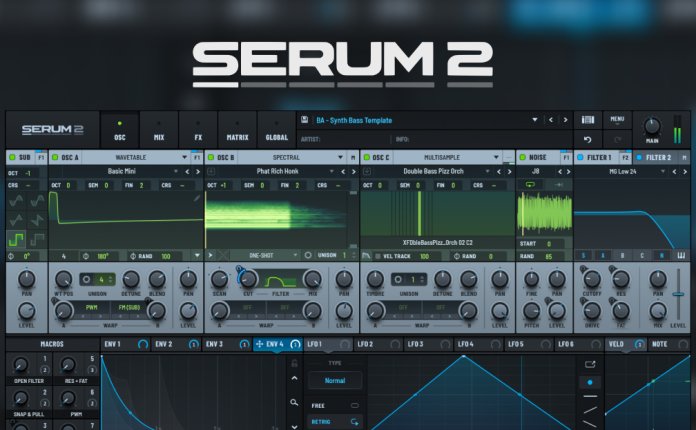Select the LFO 2 tab
The height and width of the screenshot is (430, 696).
click(x=379, y=344)
